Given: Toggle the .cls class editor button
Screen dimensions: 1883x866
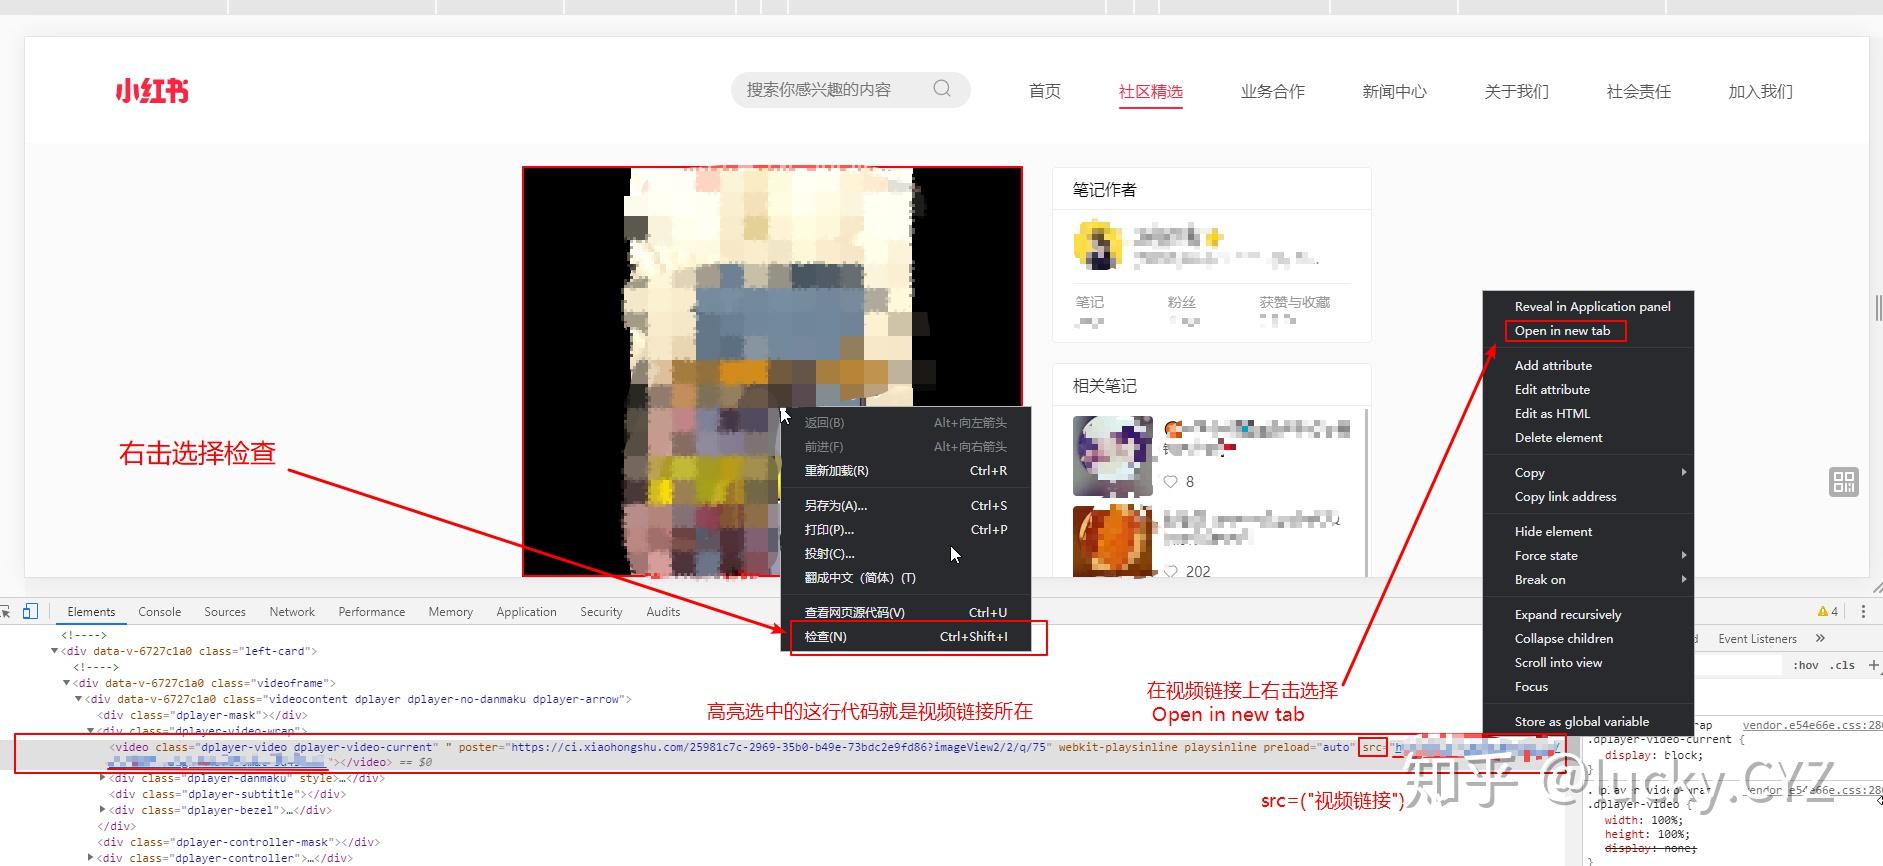Looking at the screenshot, I should coord(1842,665).
